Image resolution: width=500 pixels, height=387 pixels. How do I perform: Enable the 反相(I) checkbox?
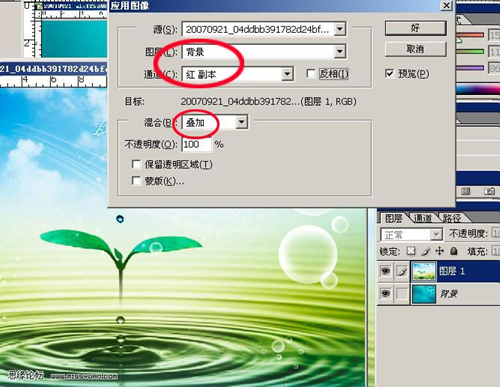click(x=311, y=74)
